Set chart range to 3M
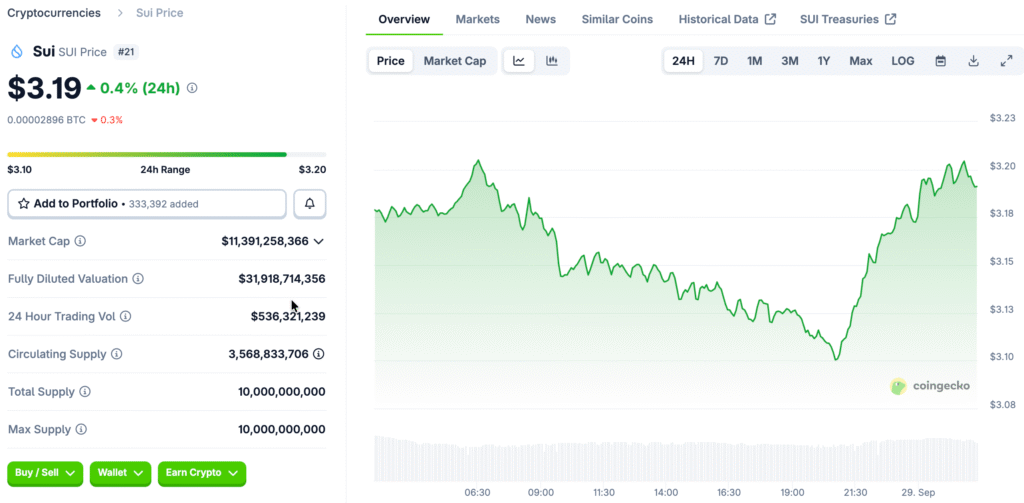The height and width of the screenshot is (503, 1024). pos(790,61)
